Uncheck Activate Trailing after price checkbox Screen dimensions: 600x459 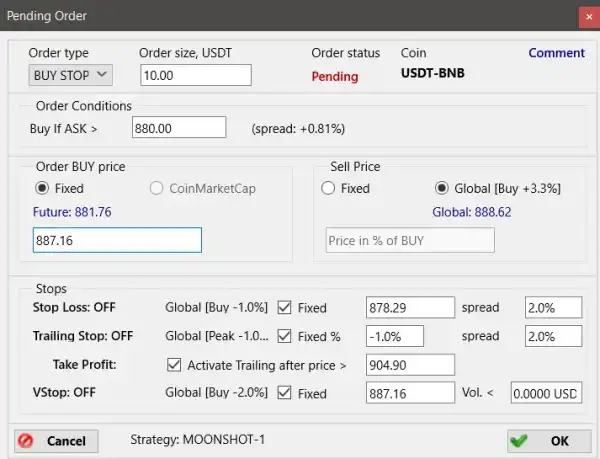[x=175, y=365]
